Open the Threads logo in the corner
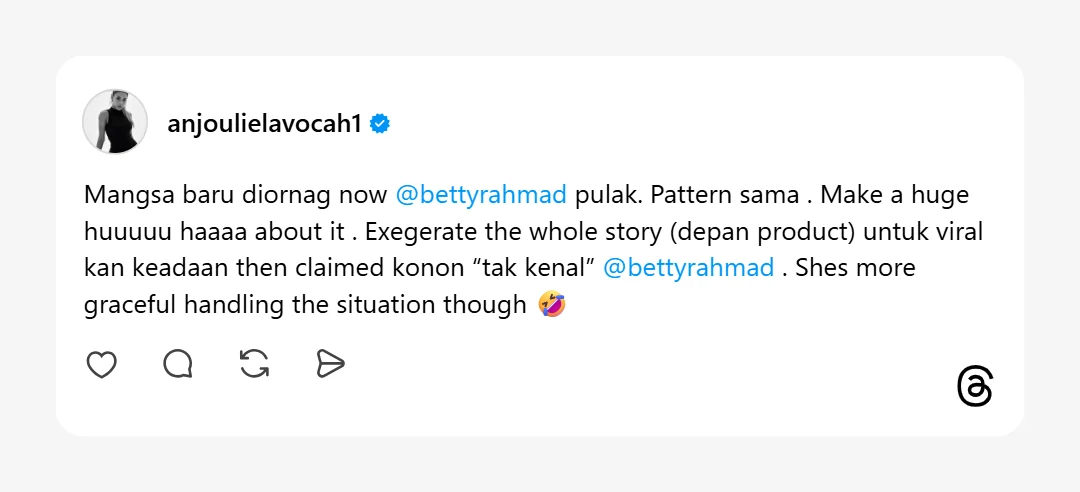Screen dimensions: 1080x492 click(975, 387)
